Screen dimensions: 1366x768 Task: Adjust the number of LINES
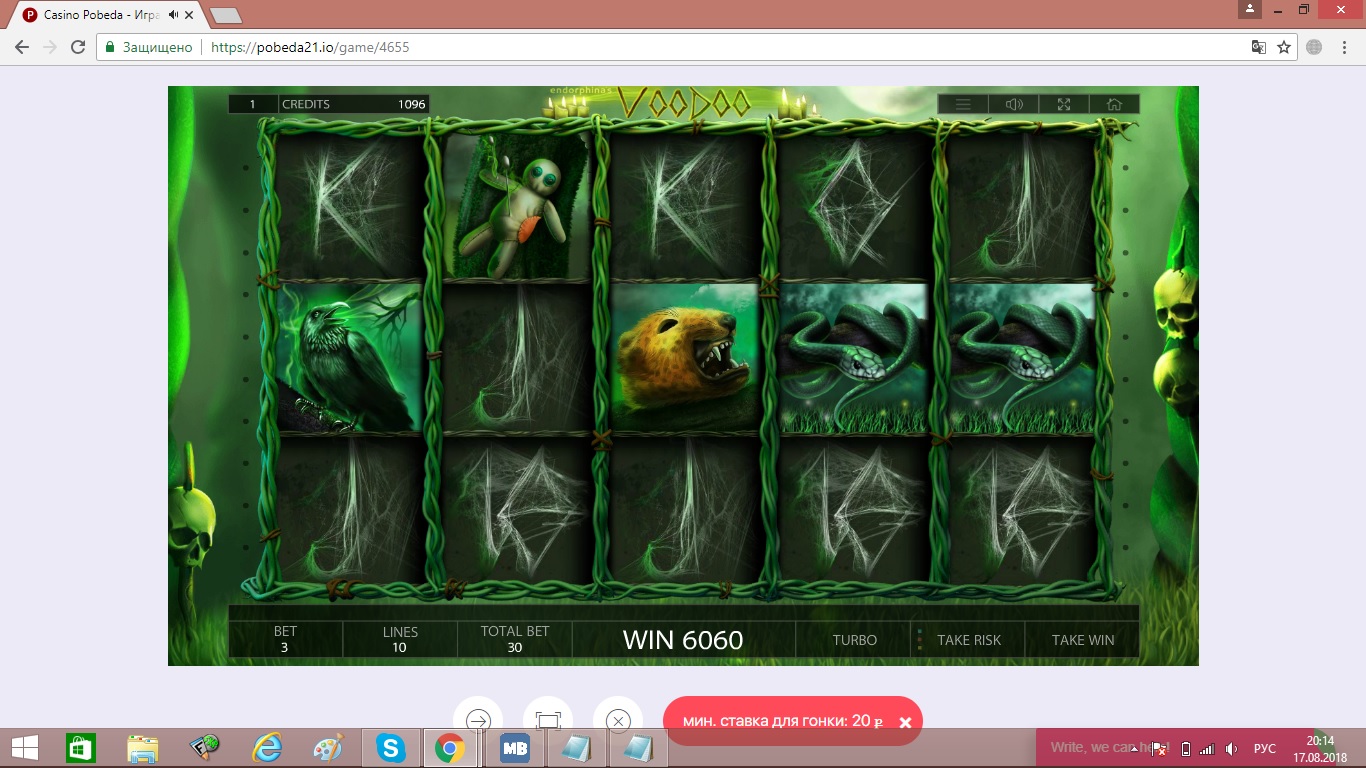coord(400,640)
